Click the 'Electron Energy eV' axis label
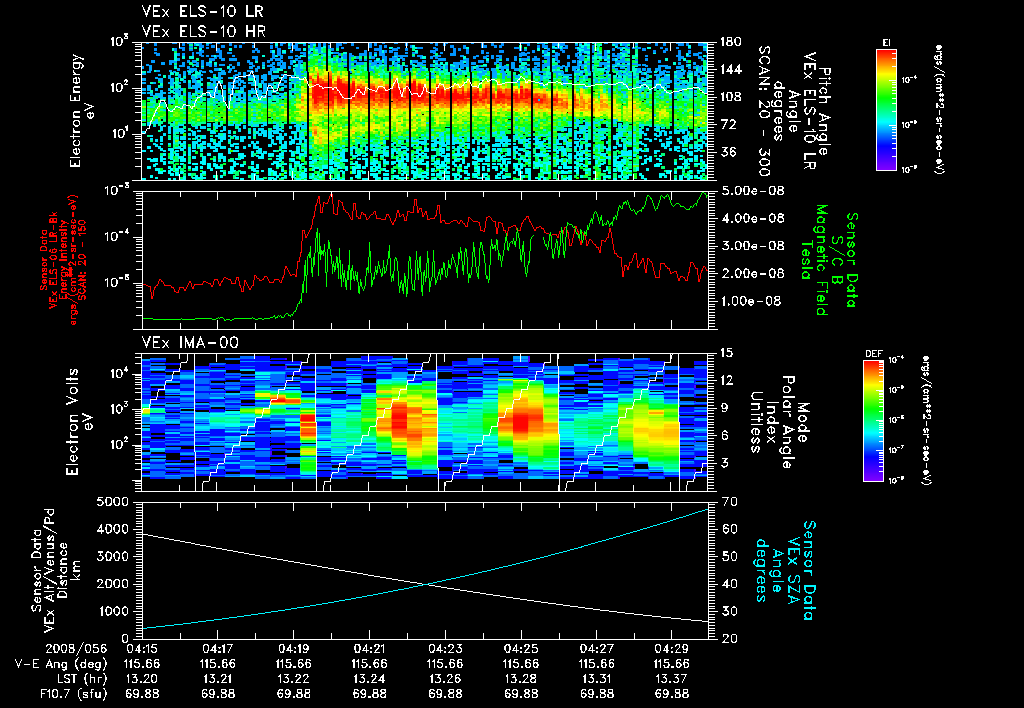 (x=81, y=111)
